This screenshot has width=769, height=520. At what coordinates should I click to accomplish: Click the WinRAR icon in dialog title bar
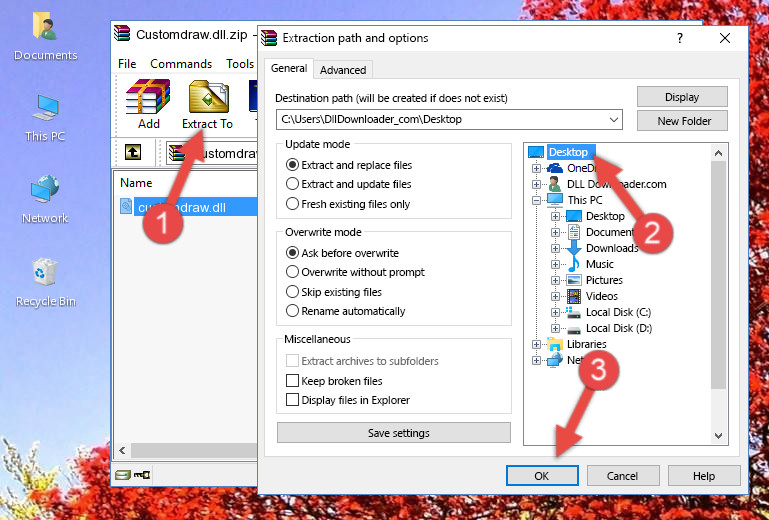[269, 38]
